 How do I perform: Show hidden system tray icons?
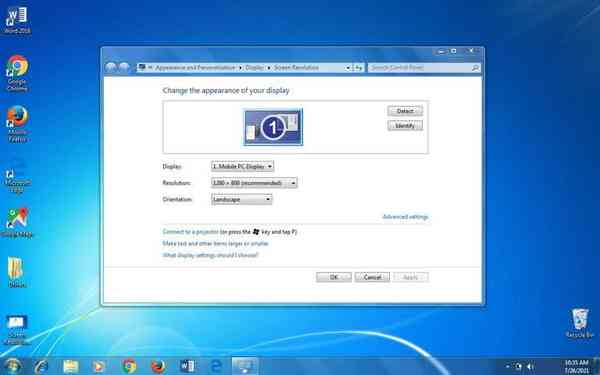pos(507,367)
